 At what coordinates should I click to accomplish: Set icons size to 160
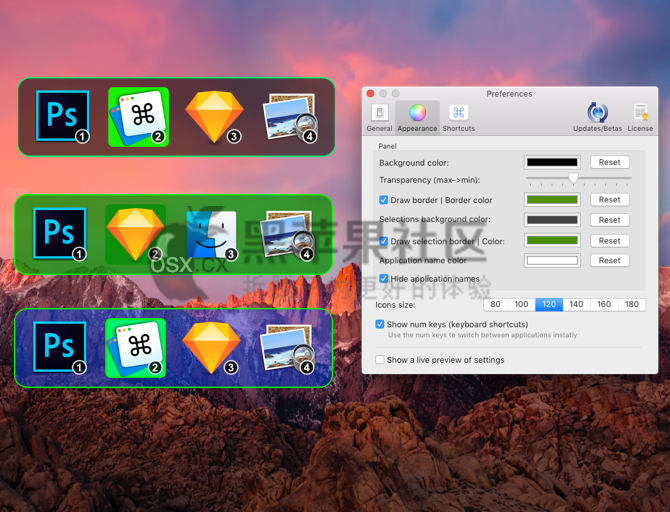coord(604,304)
